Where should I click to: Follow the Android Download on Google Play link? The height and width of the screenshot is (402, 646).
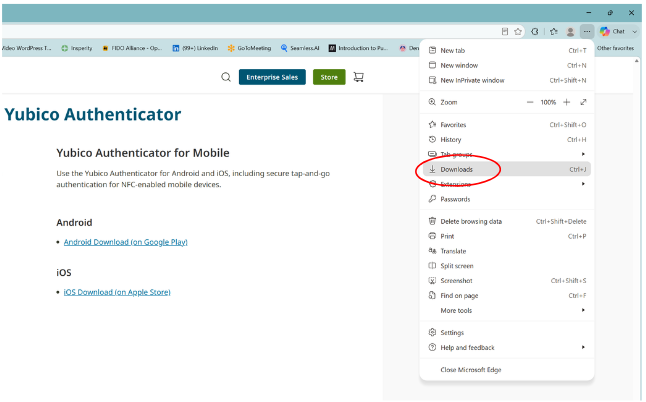coord(126,242)
